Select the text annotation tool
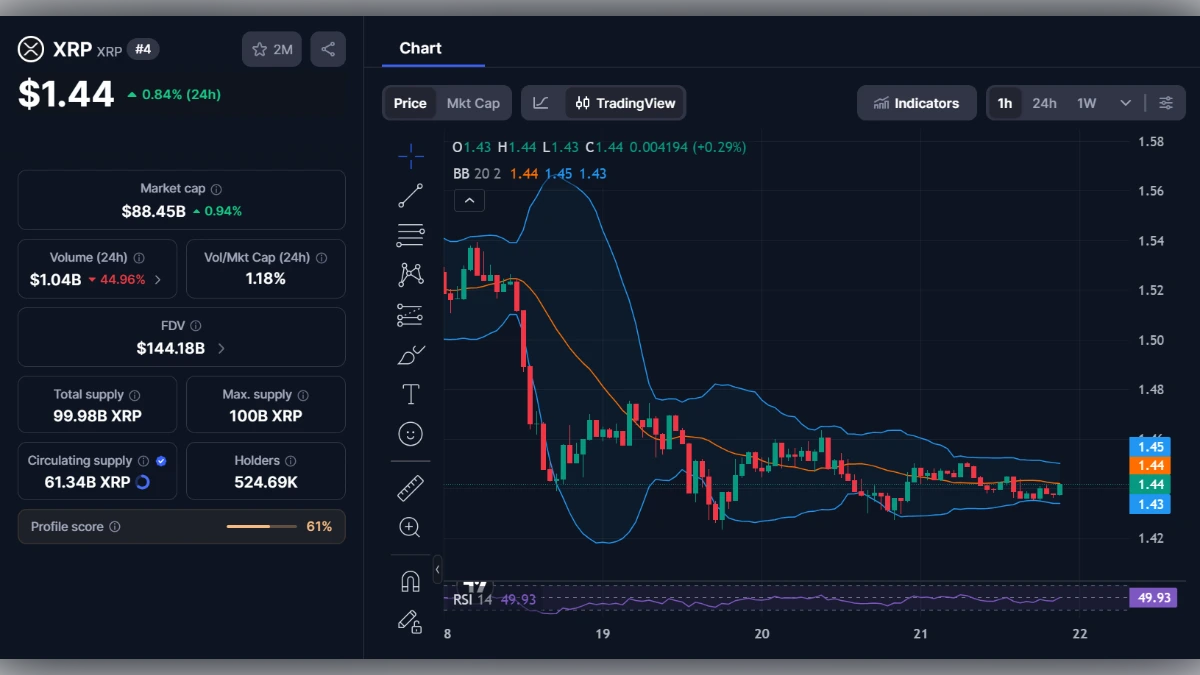1200x675 pixels. (x=410, y=394)
